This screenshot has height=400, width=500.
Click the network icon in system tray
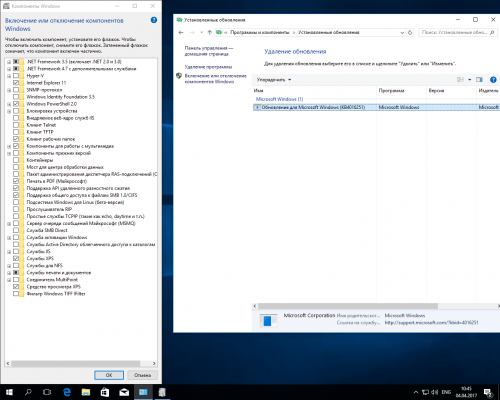point(425,392)
